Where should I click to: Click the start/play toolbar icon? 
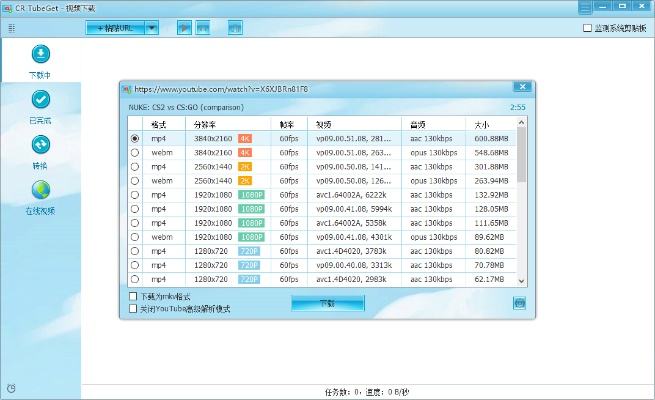pos(184,28)
